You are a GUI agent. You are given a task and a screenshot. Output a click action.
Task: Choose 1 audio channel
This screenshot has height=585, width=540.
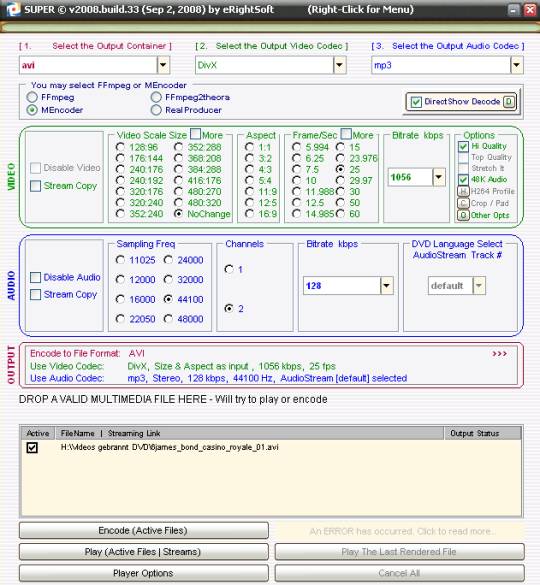pos(229,269)
